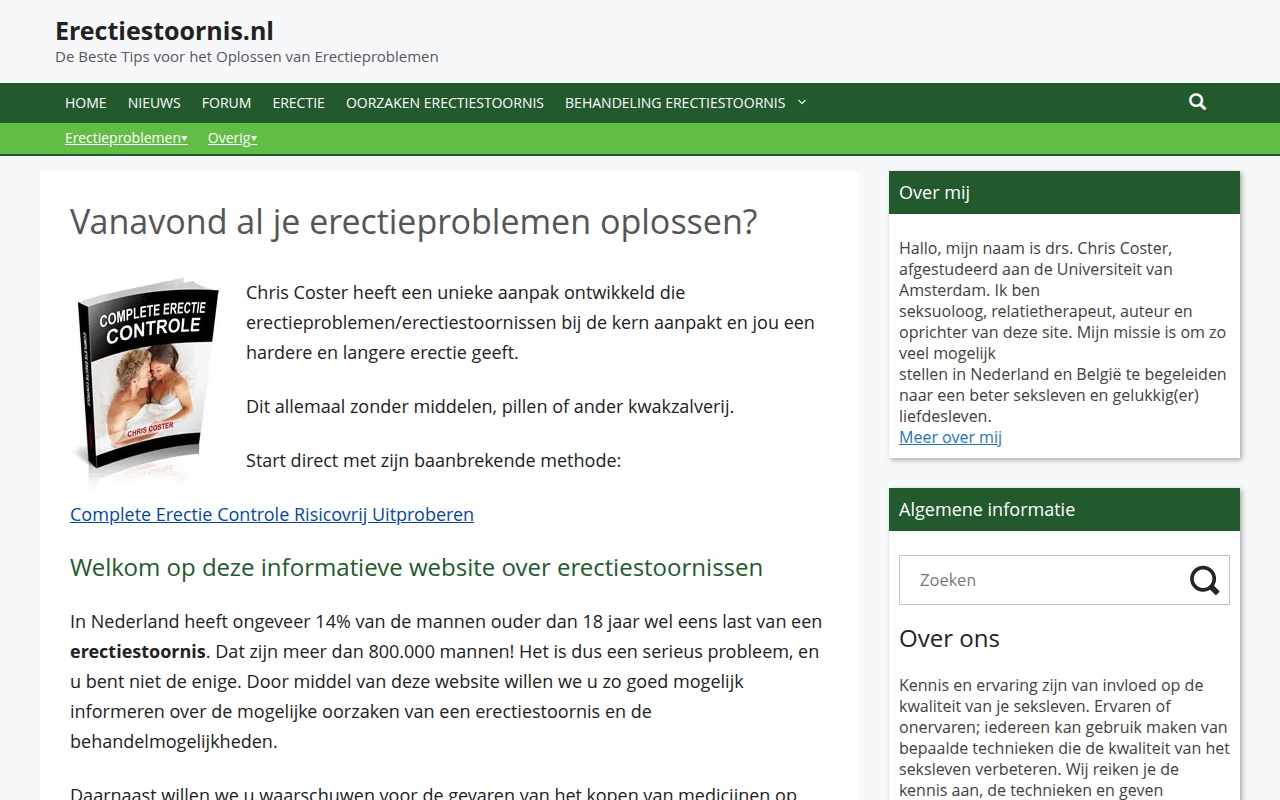Open the Overig dropdown in green bar
1280x800 pixels.
click(x=232, y=138)
